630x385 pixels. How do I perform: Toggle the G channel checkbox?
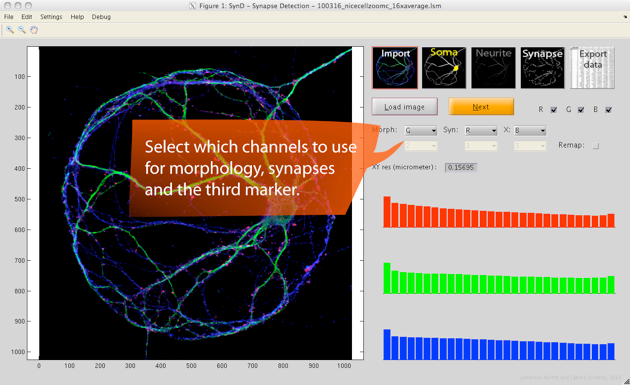[x=581, y=110]
